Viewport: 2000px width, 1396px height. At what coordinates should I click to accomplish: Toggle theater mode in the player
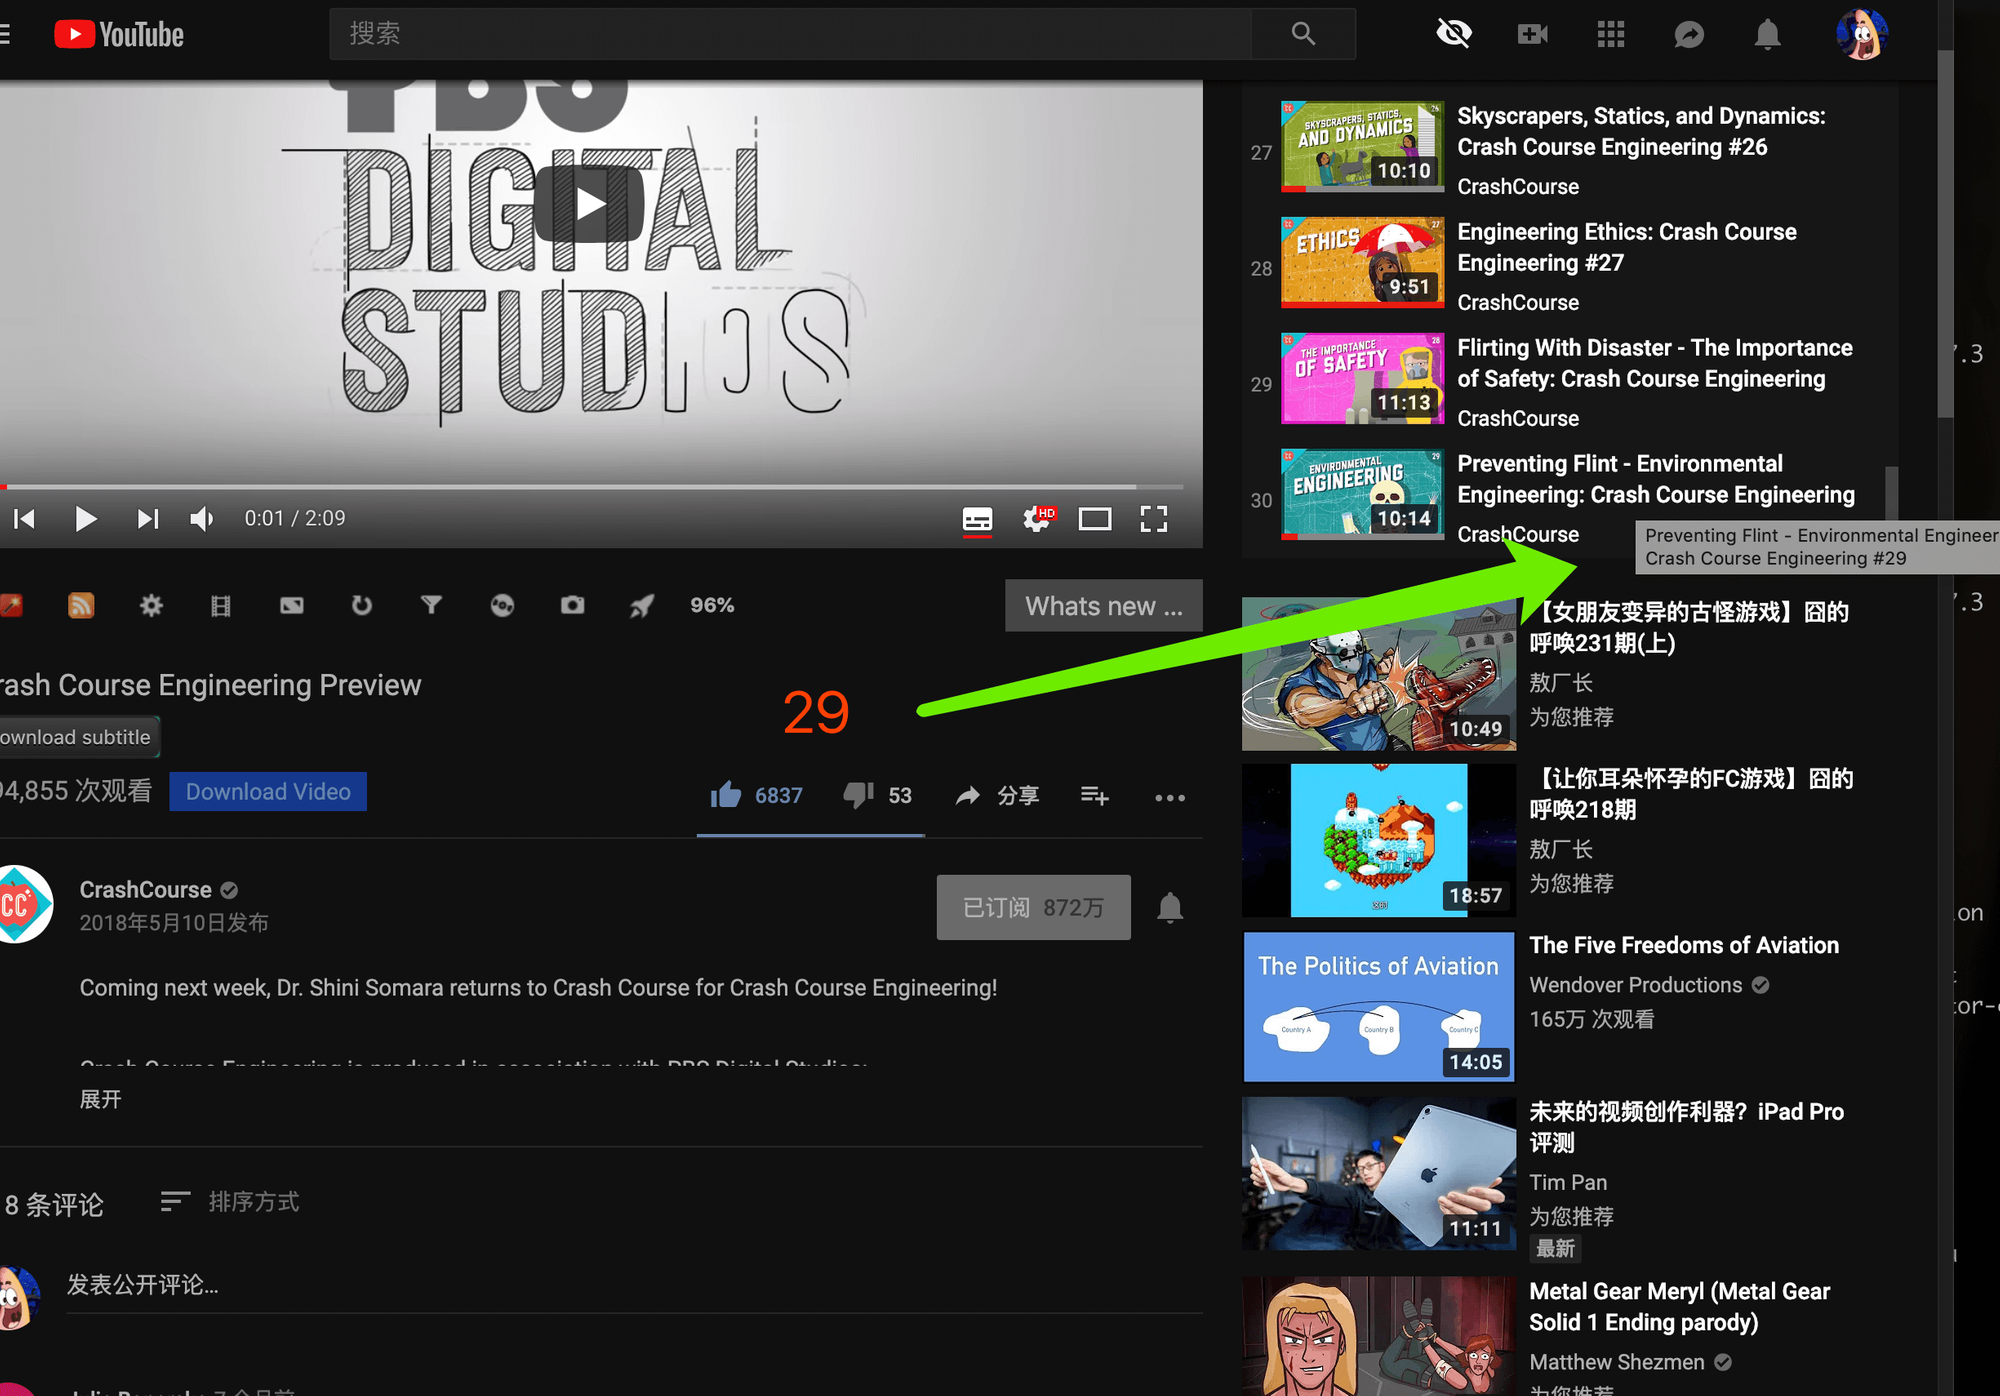(x=1095, y=519)
